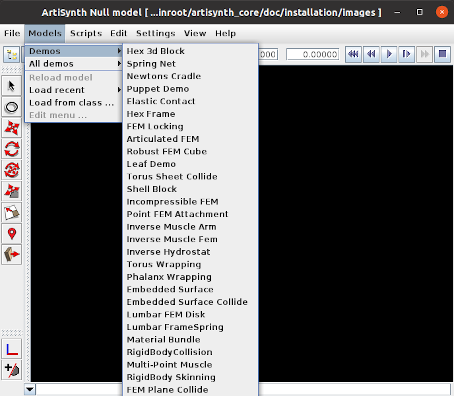
Task: Reset simulation with the rewind-to-start button
Action: click(353, 54)
